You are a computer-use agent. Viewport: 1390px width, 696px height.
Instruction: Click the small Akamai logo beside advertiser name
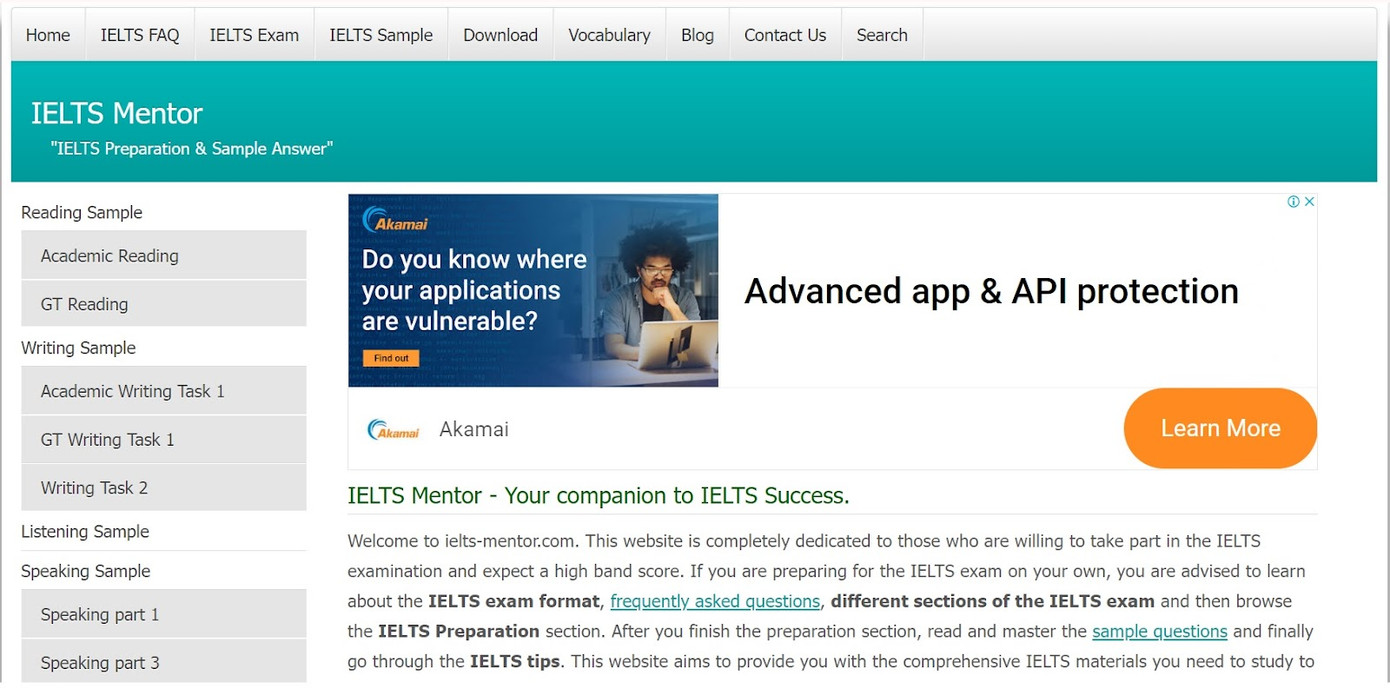[x=393, y=430]
